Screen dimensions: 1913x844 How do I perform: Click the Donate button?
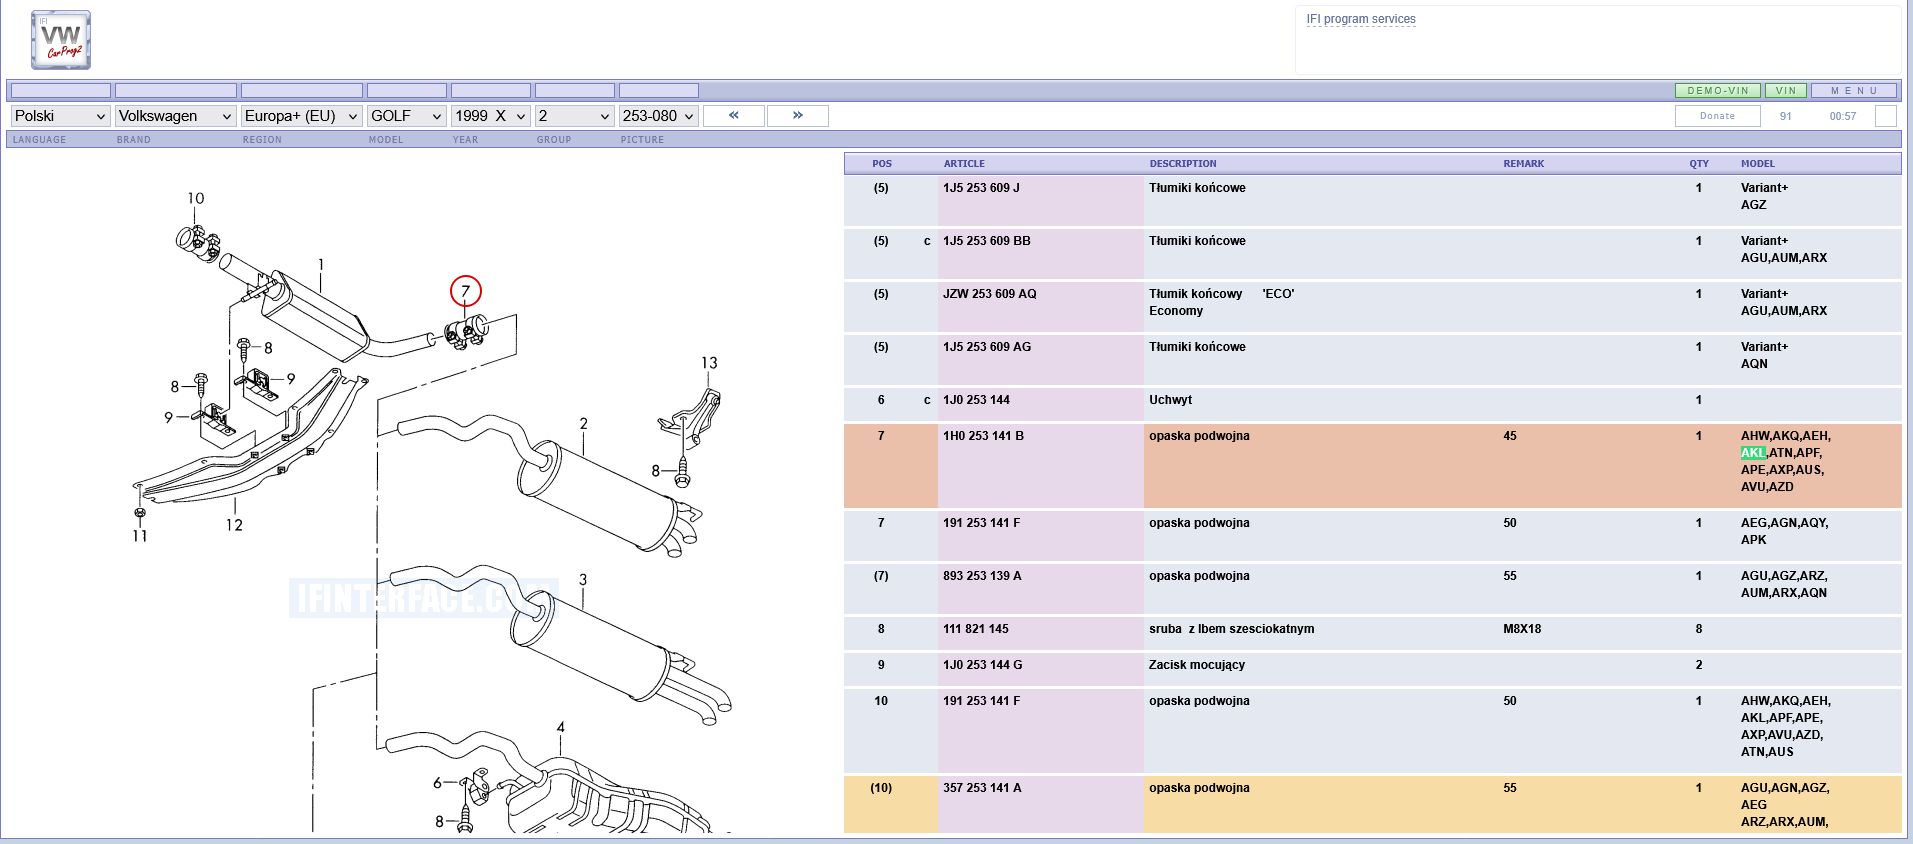click(x=1717, y=116)
